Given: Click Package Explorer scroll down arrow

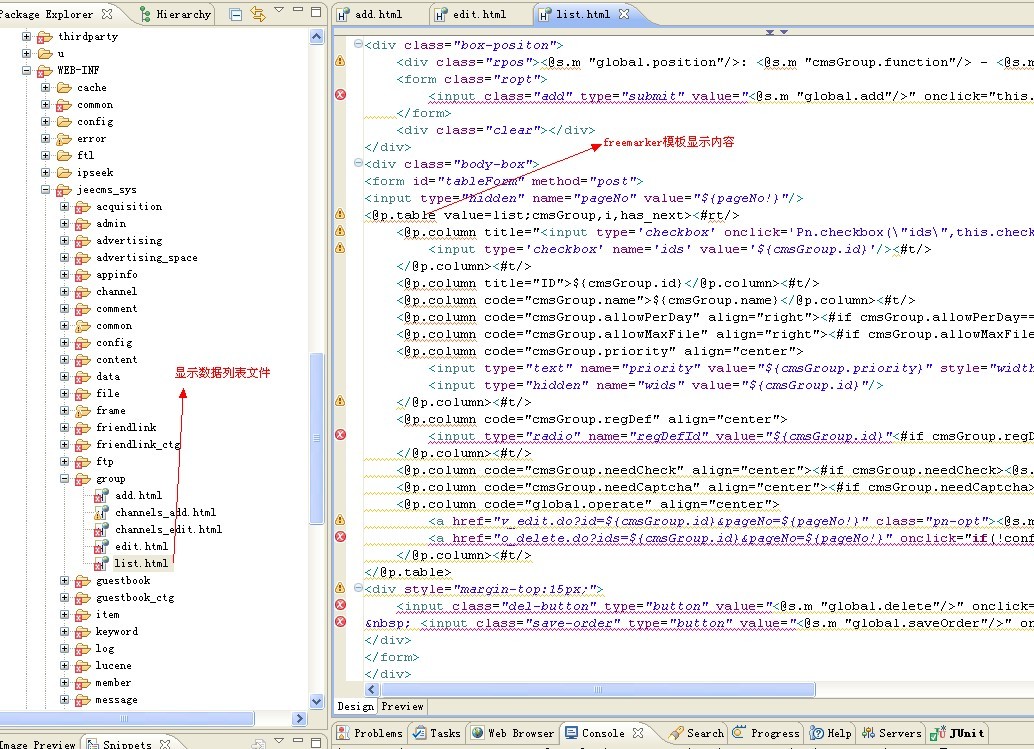Looking at the screenshot, I should pyautogui.click(x=317, y=702).
